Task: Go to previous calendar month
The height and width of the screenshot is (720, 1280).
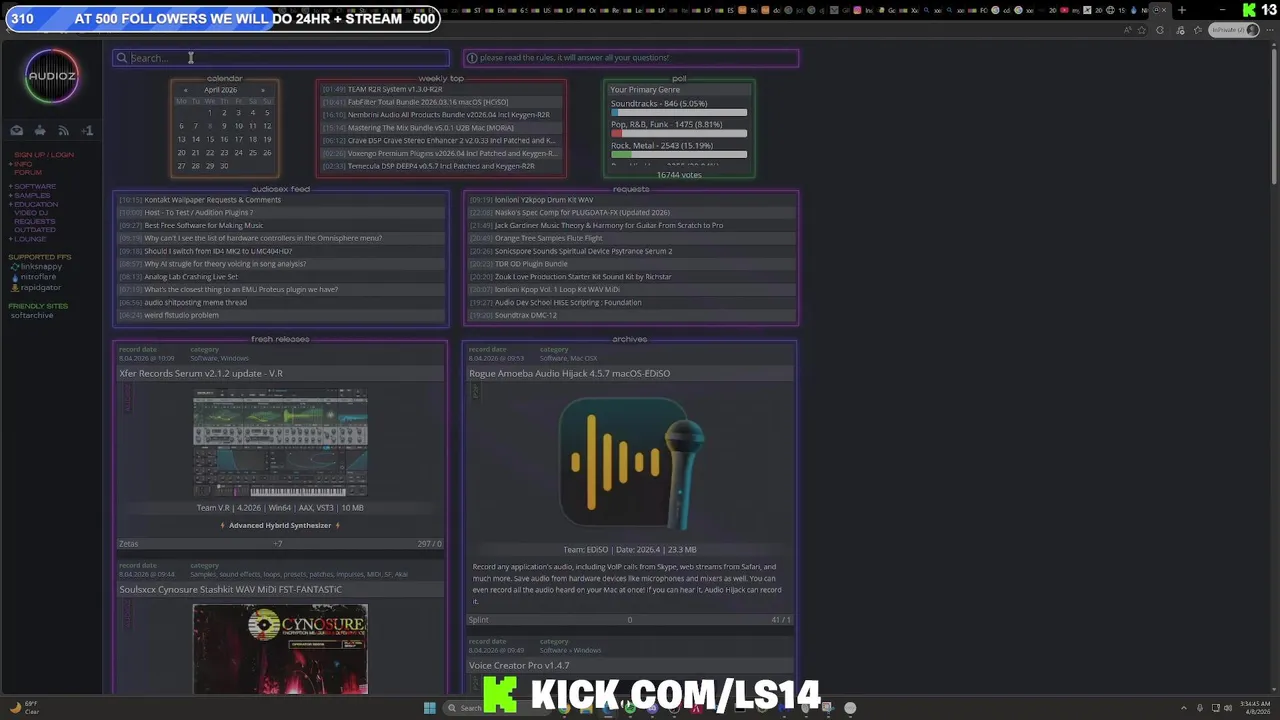Action: click(185, 90)
